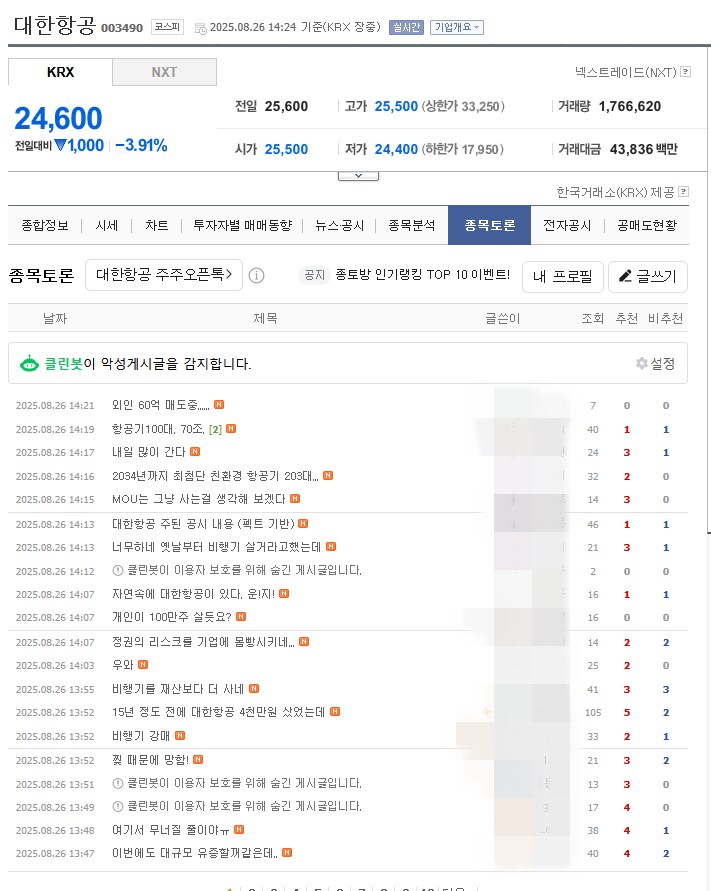Image resolution: width=711 pixels, height=891 pixels.
Task: Open the 투자자별 매매동향 tab
Action: click(243, 226)
